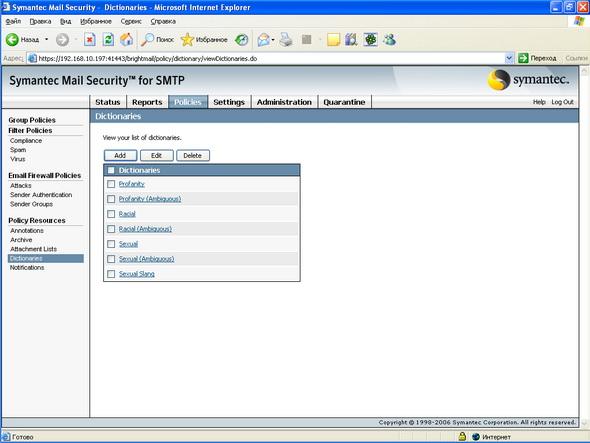Click the Delete dictionary button

click(x=193, y=155)
